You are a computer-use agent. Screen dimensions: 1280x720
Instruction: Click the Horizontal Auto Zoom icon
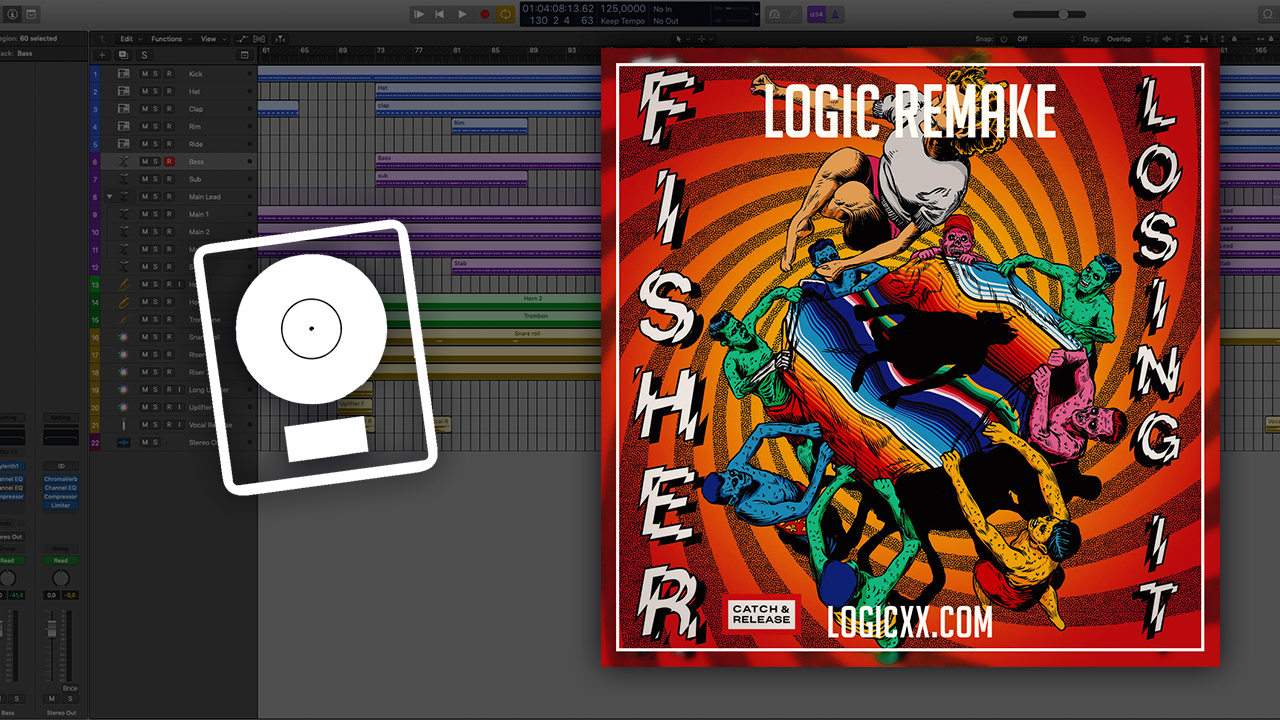click(x=1204, y=39)
